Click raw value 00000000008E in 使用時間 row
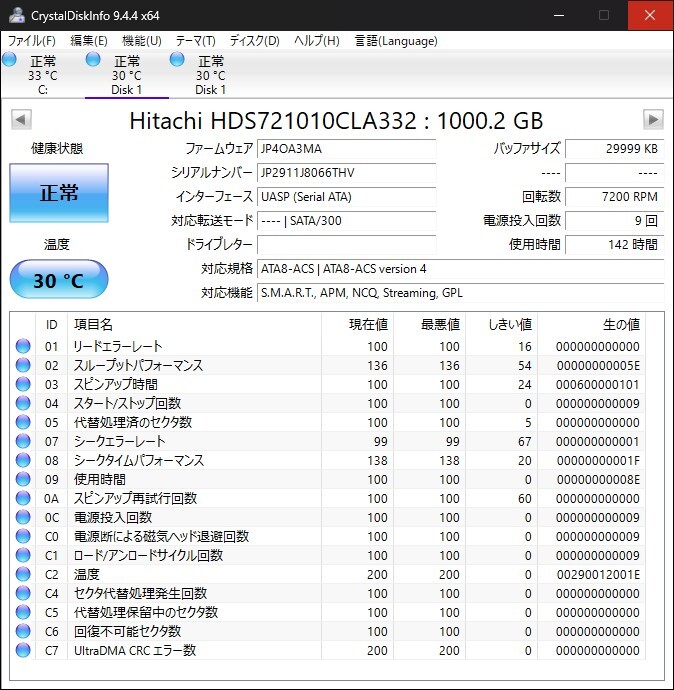674x690 pixels. click(x=598, y=479)
